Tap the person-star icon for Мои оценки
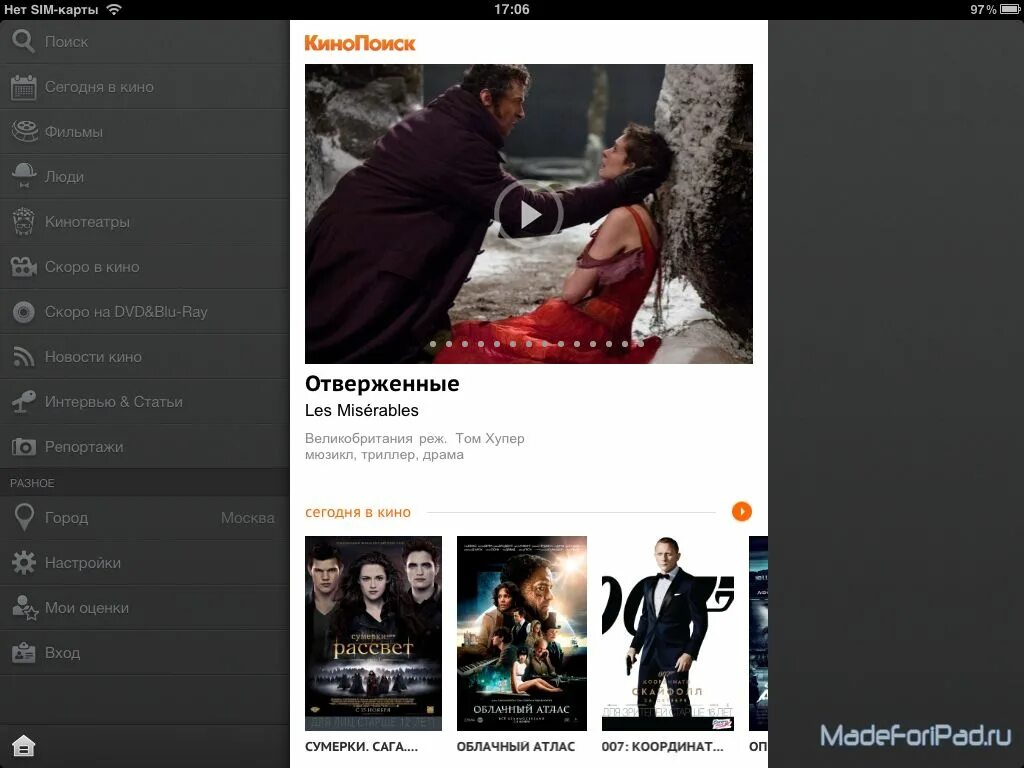Viewport: 1024px width, 768px height. click(x=25, y=607)
